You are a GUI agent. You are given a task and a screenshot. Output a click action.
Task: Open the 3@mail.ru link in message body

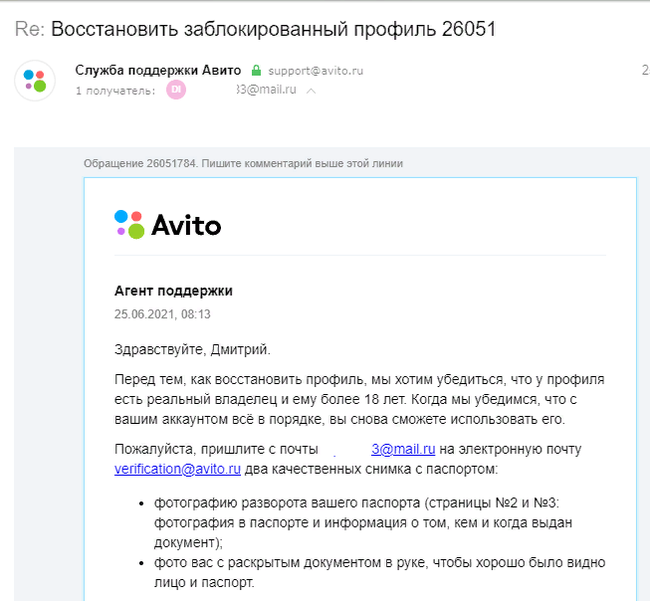(x=403, y=449)
